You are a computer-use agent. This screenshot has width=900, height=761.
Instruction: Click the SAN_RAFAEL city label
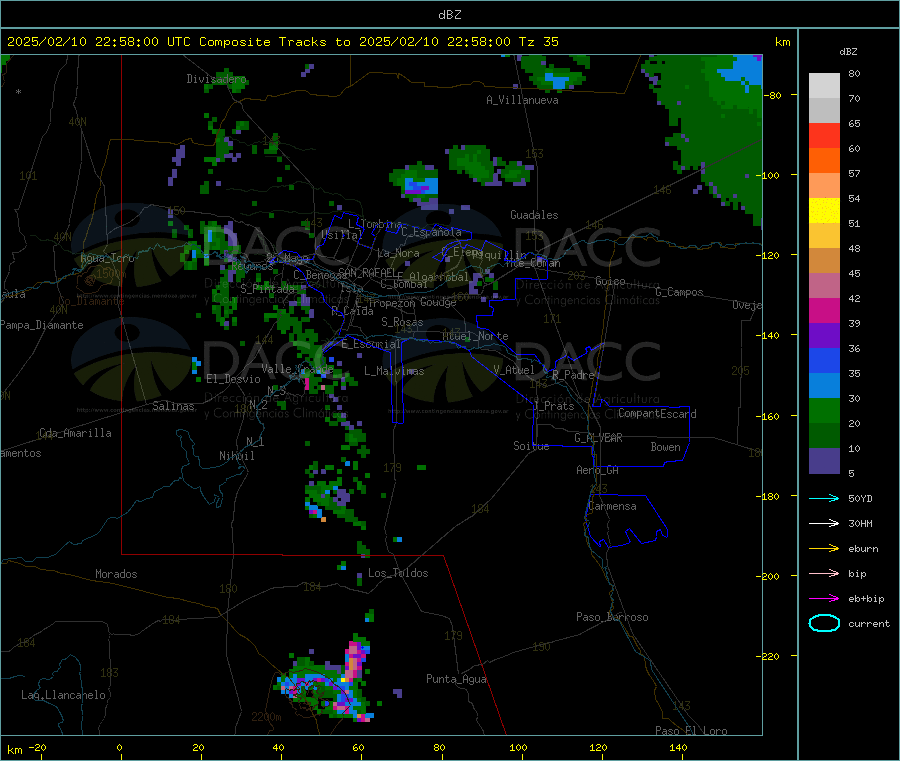(x=366, y=272)
